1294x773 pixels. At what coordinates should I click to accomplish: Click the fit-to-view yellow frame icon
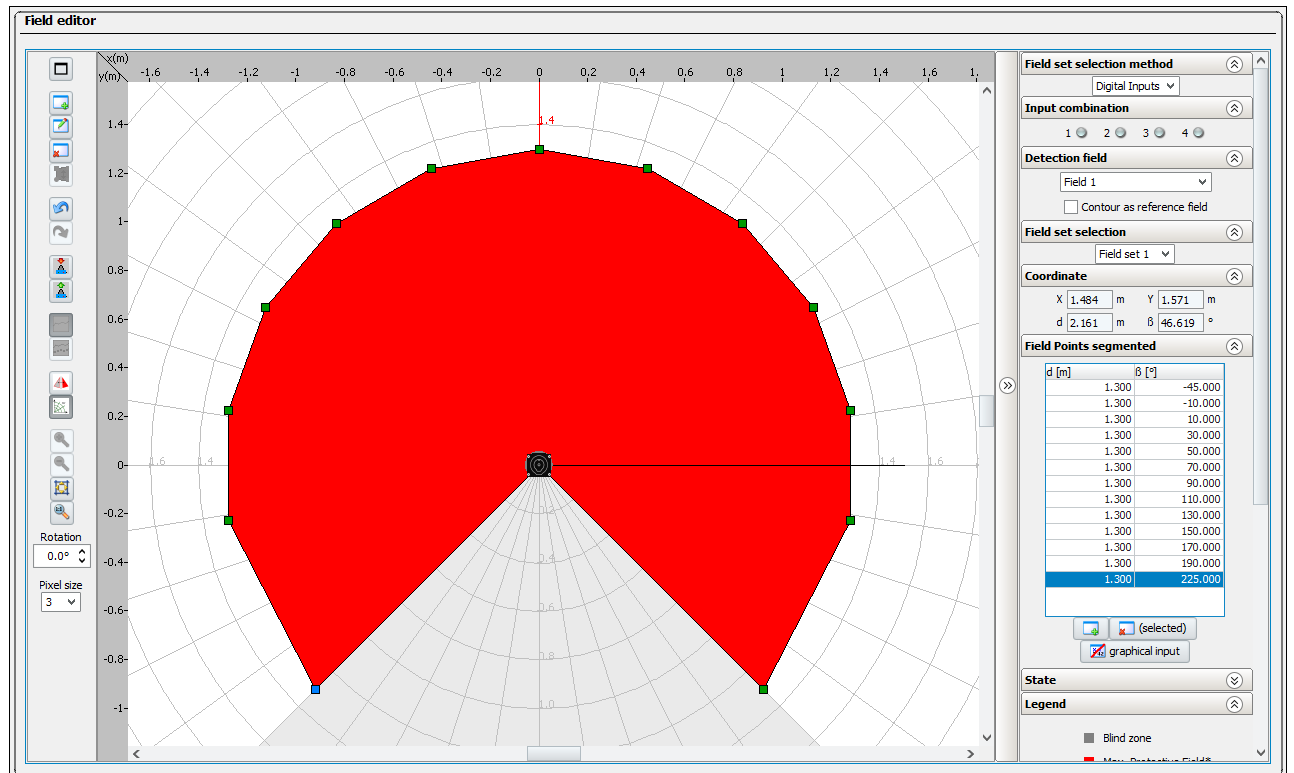point(61,489)
